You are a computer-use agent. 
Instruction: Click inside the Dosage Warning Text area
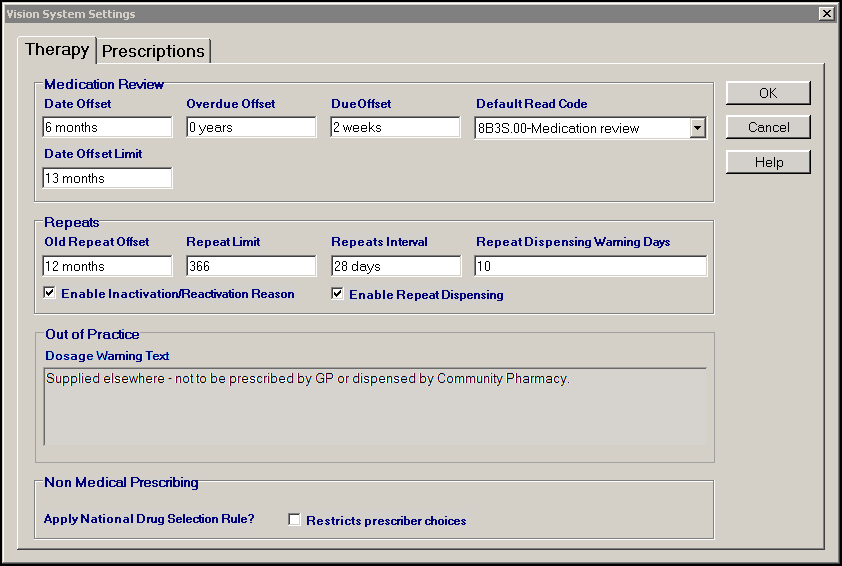point(375,406)
